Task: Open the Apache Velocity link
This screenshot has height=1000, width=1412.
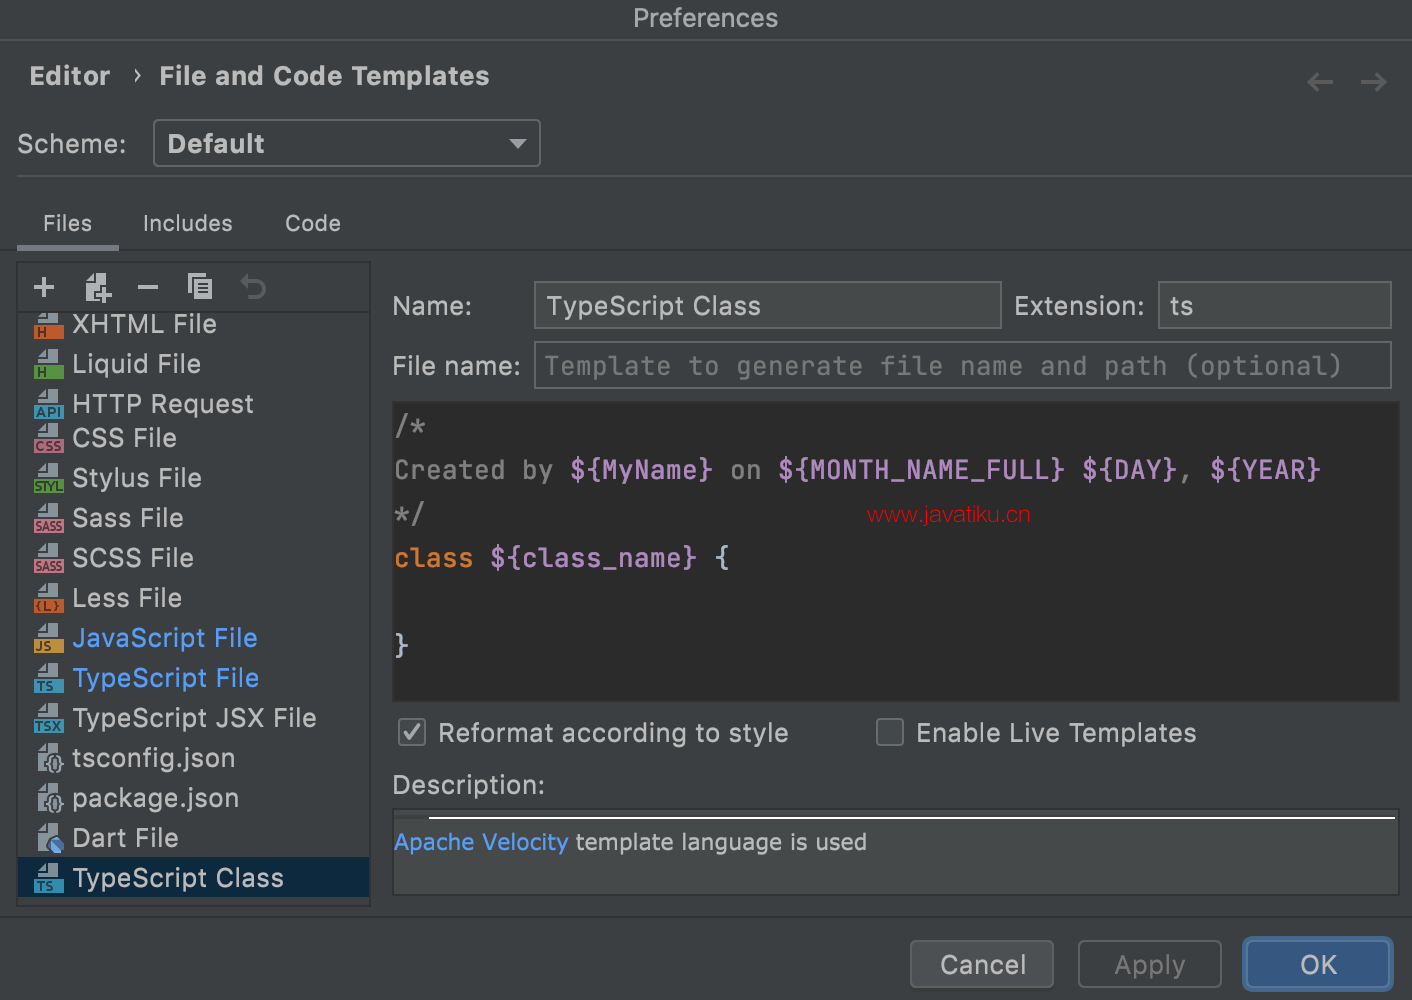Action: [481, 842]
